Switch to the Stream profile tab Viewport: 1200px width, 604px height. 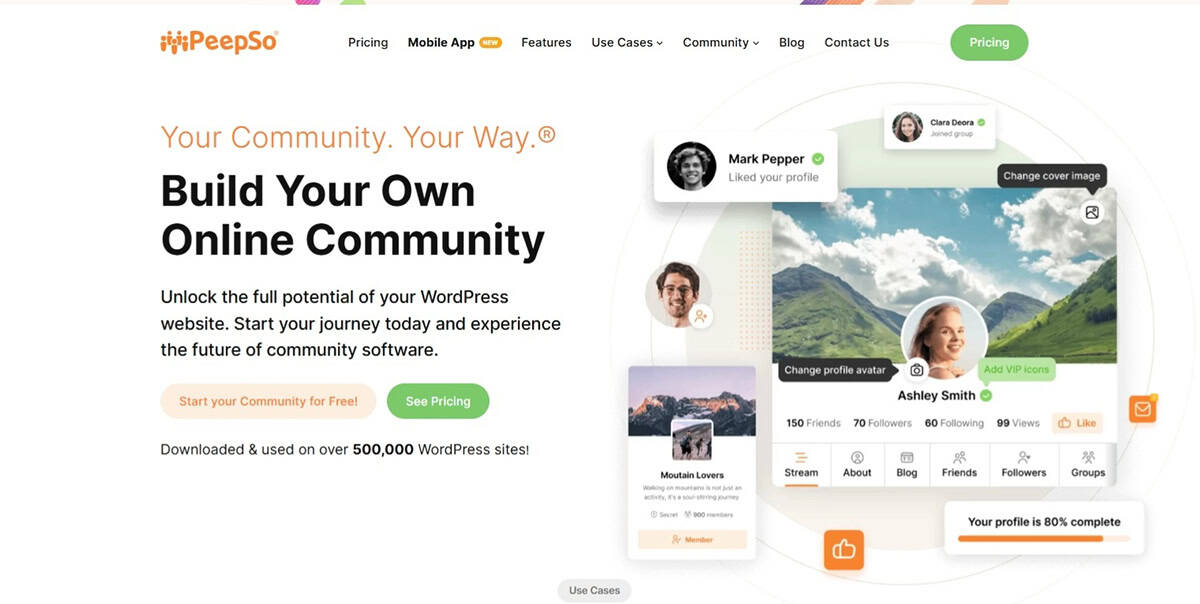tap(801, 464)
